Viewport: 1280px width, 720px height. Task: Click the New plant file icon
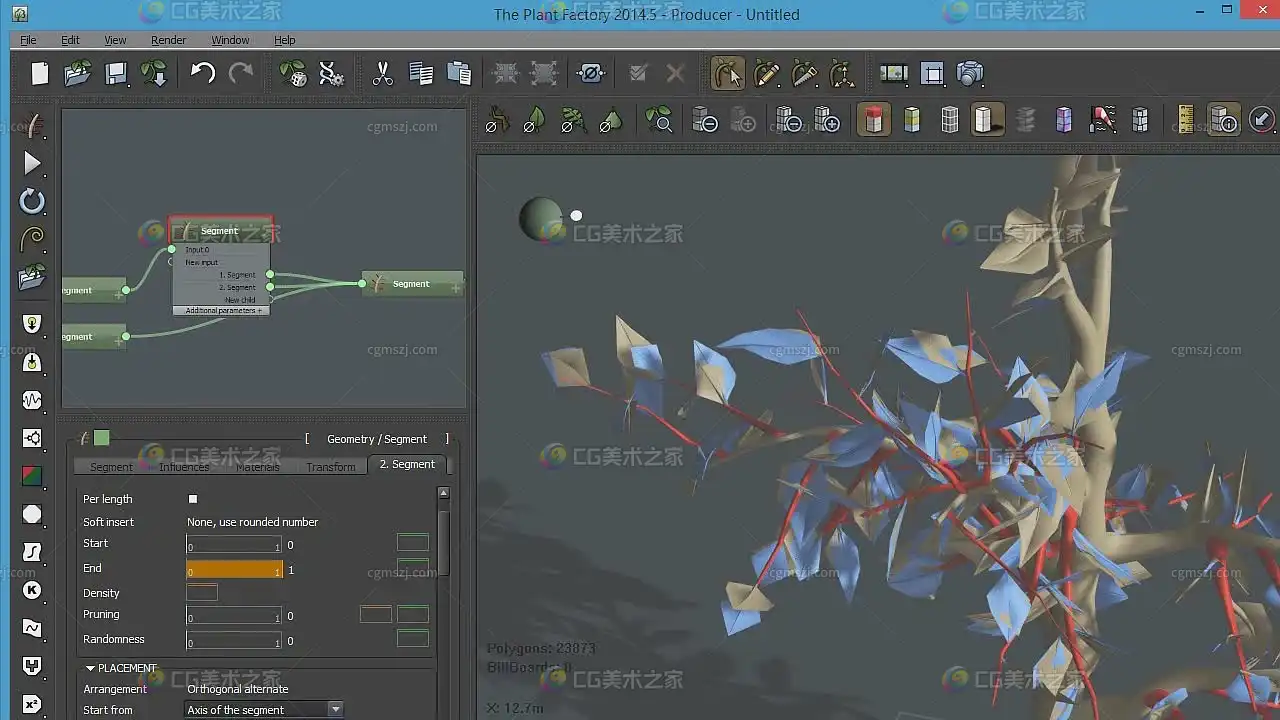point(39,74)
